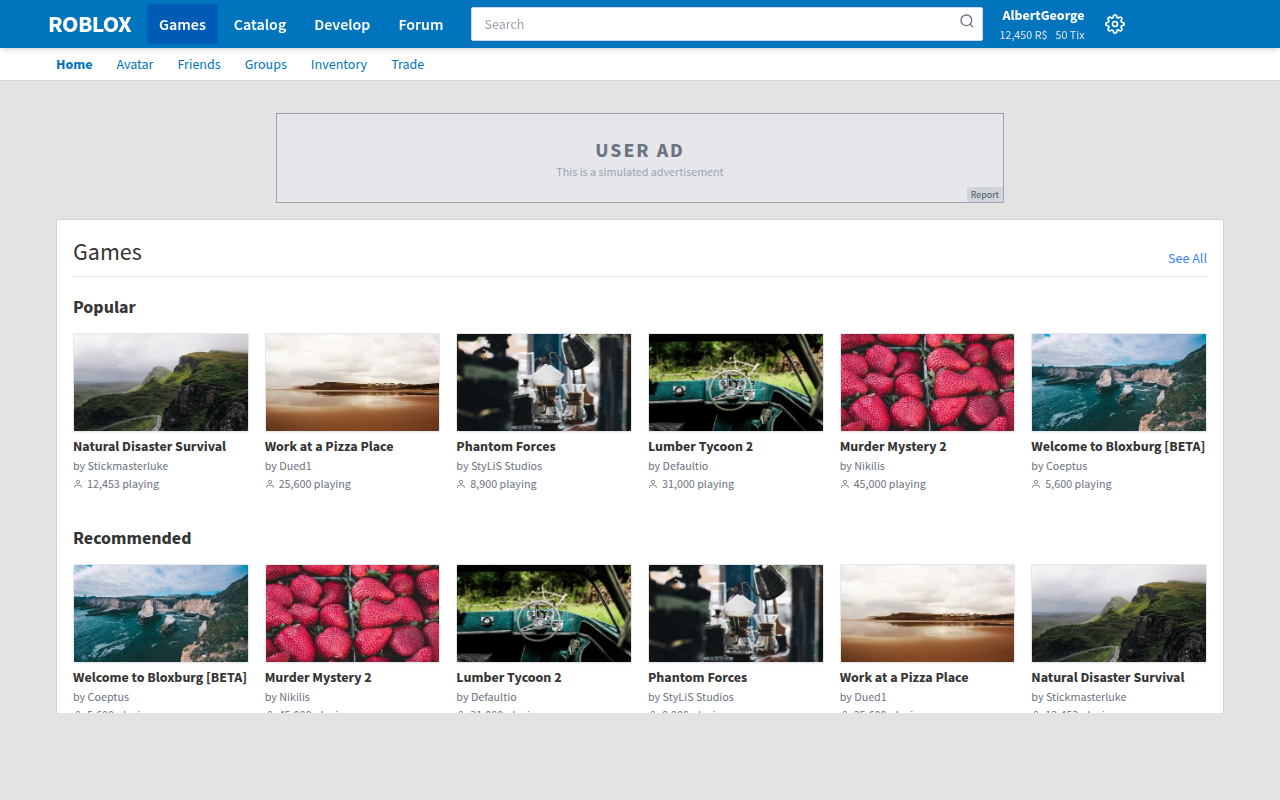Open Welcome to Bloxburg thumbnail under Recommended

pos(161,613)
